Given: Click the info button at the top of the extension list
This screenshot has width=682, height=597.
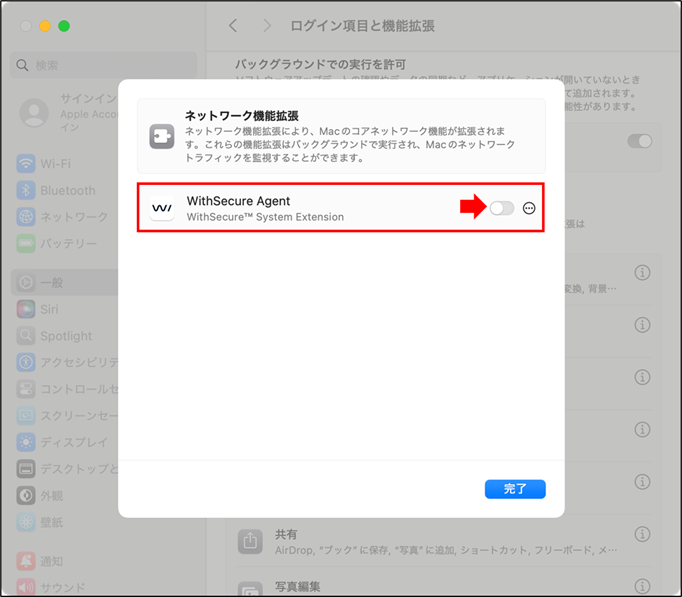Looking at the screenshot, I should click(x=643, y=272).
